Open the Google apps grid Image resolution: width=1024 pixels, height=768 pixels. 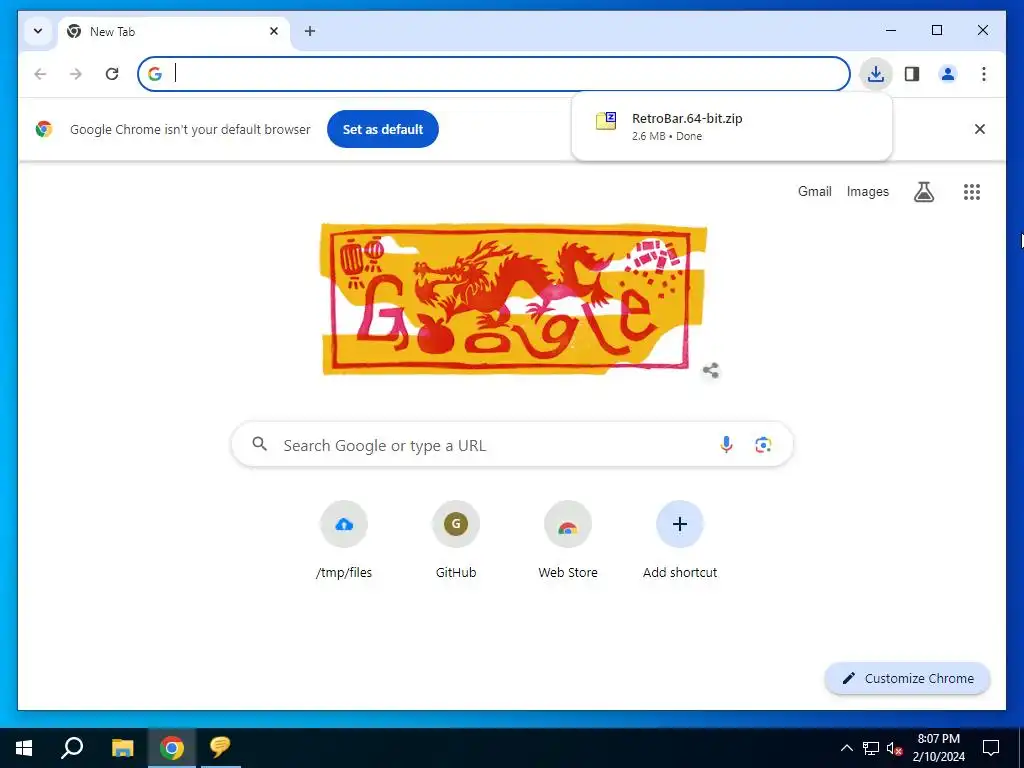click(972, 191)
